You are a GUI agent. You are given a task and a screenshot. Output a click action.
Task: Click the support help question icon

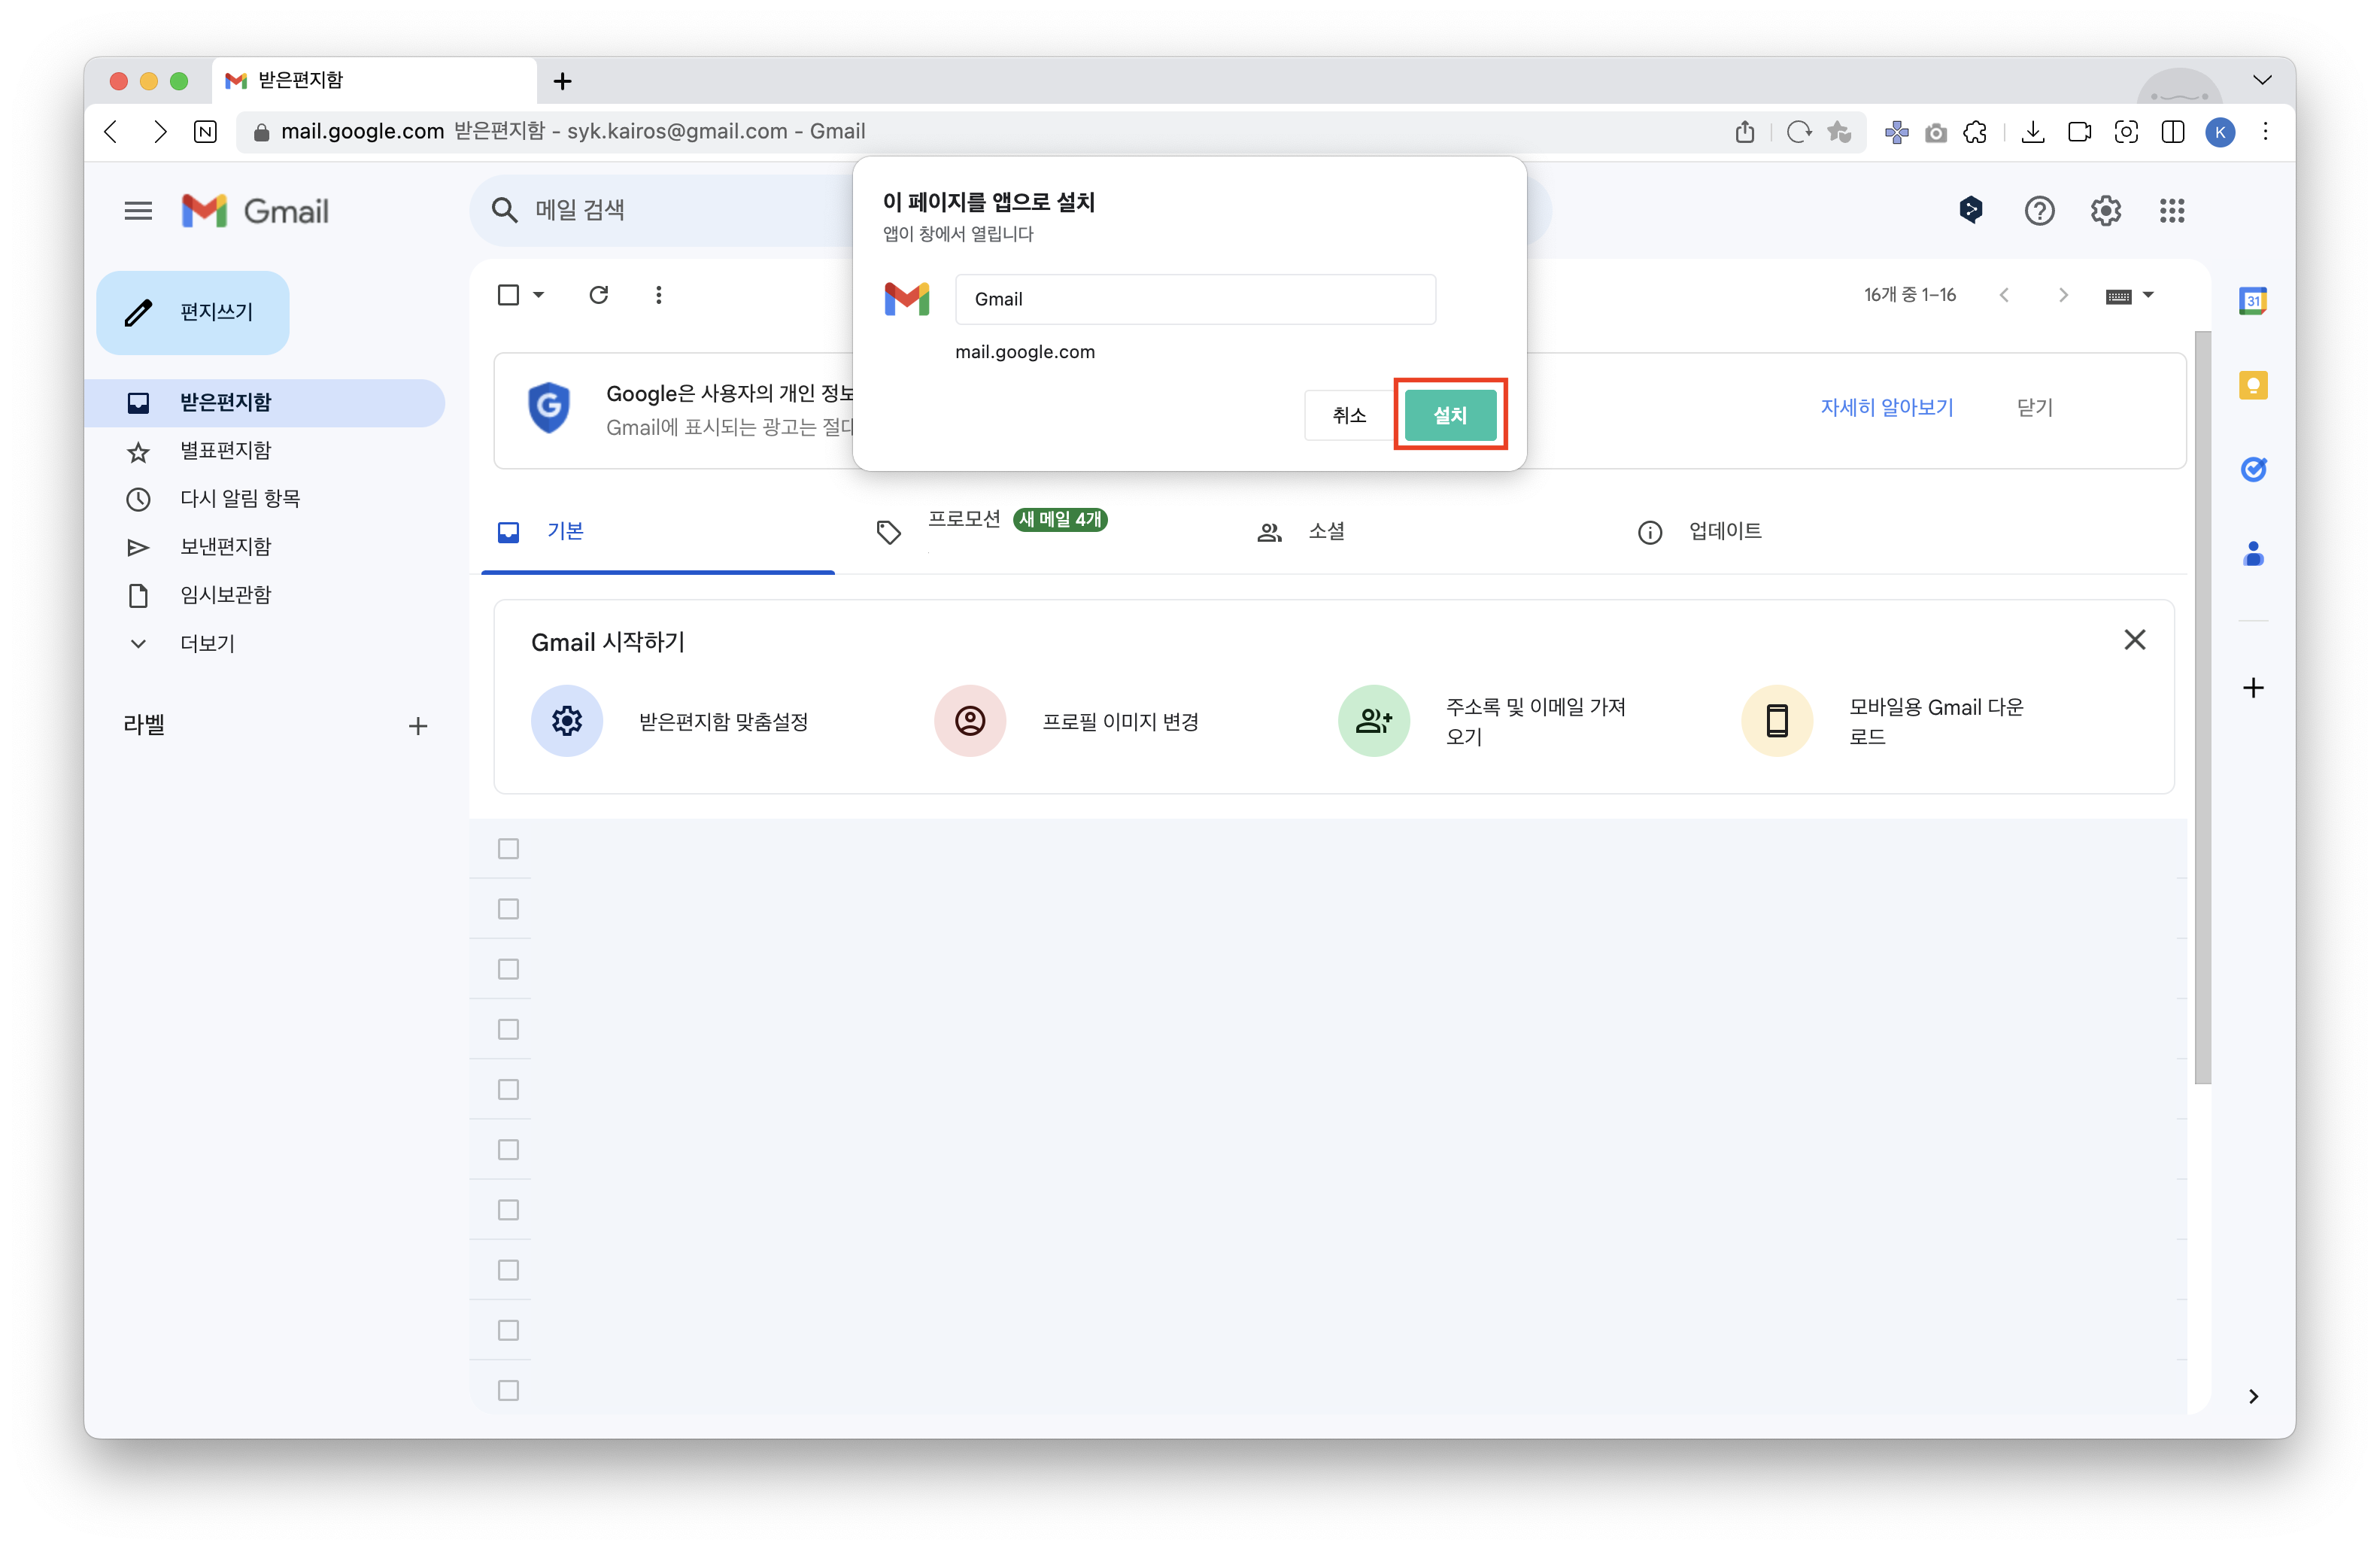tap(2039, 211)
